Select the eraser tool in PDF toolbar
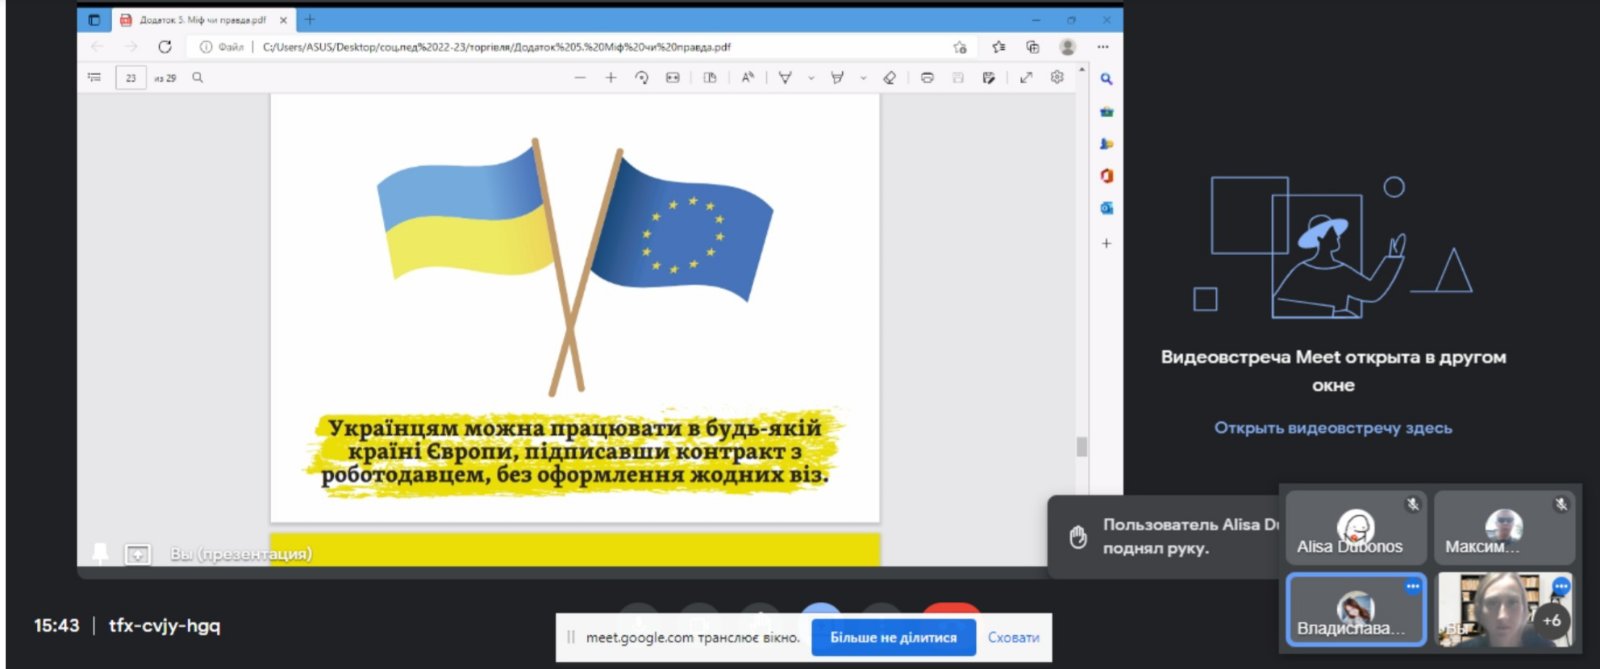 tap(889, 78)
